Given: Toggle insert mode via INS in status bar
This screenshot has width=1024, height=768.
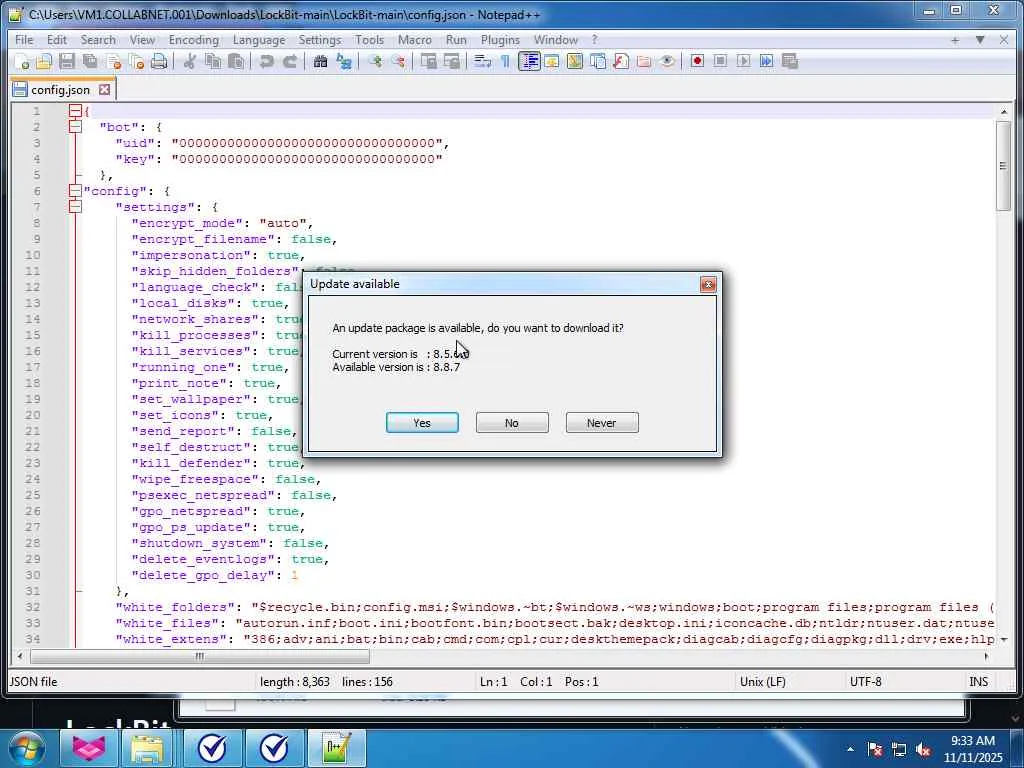Looking at the screenshot, I should tap(978, 682).
